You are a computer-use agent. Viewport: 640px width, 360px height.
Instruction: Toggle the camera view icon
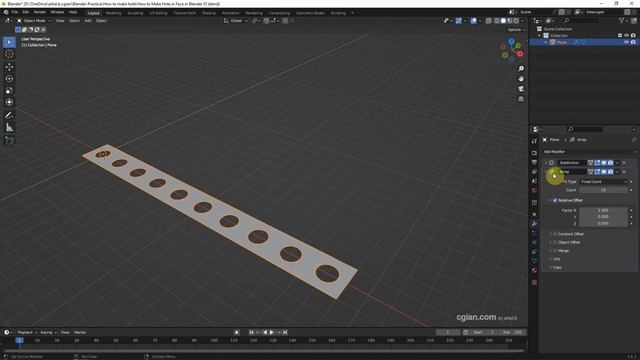[x=521, y=89]
